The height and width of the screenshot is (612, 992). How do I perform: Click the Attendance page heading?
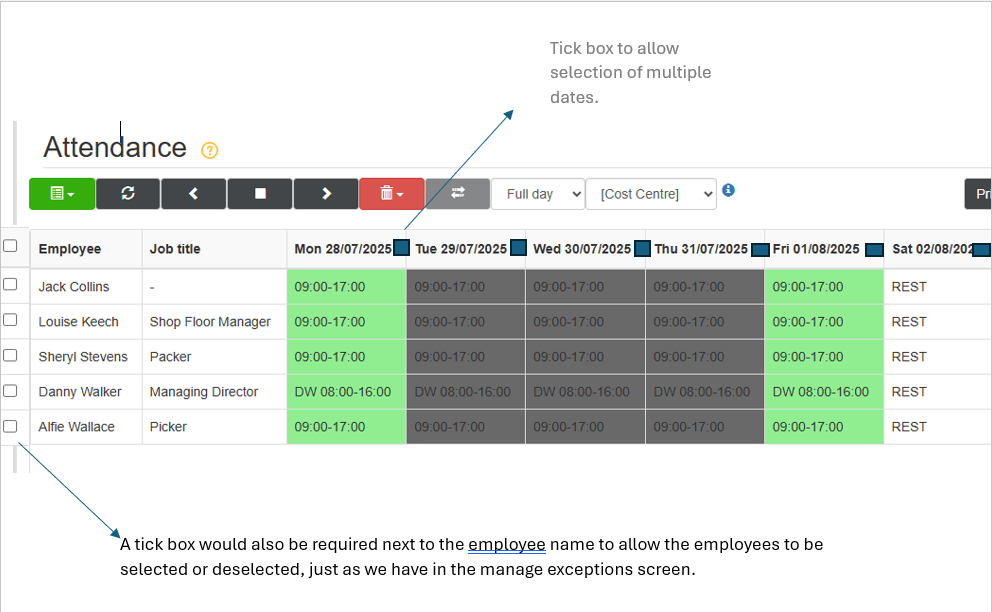[x=115, y=147]
